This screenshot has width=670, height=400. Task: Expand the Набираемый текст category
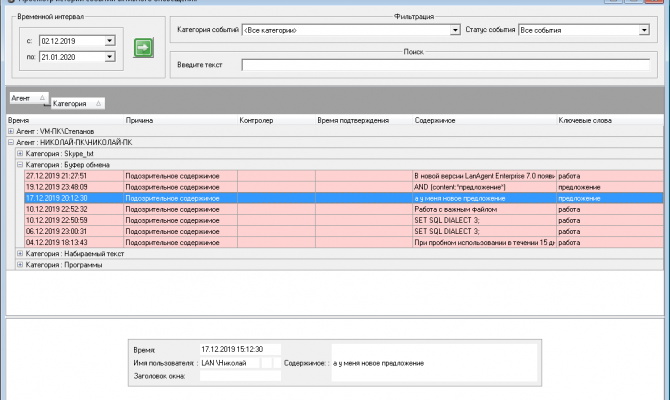pyautogui.click(x=20, y=254)
